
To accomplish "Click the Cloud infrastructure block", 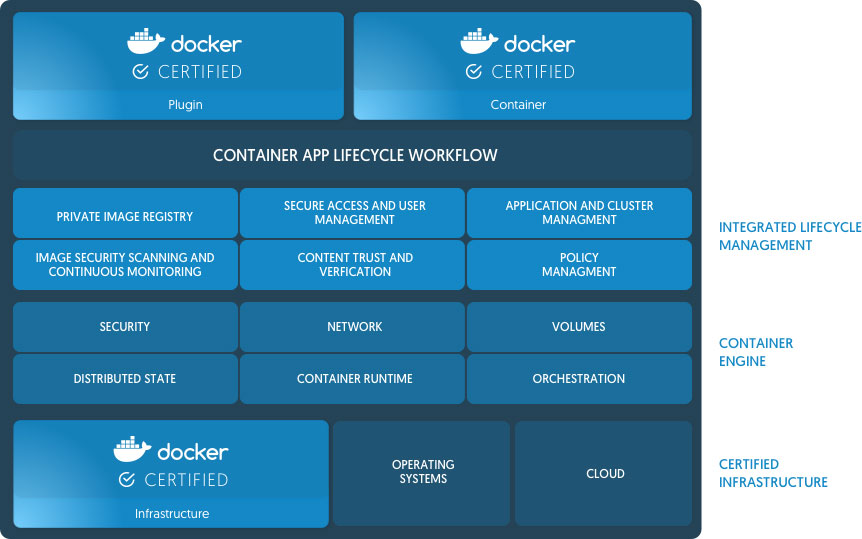I will point(604,473).
